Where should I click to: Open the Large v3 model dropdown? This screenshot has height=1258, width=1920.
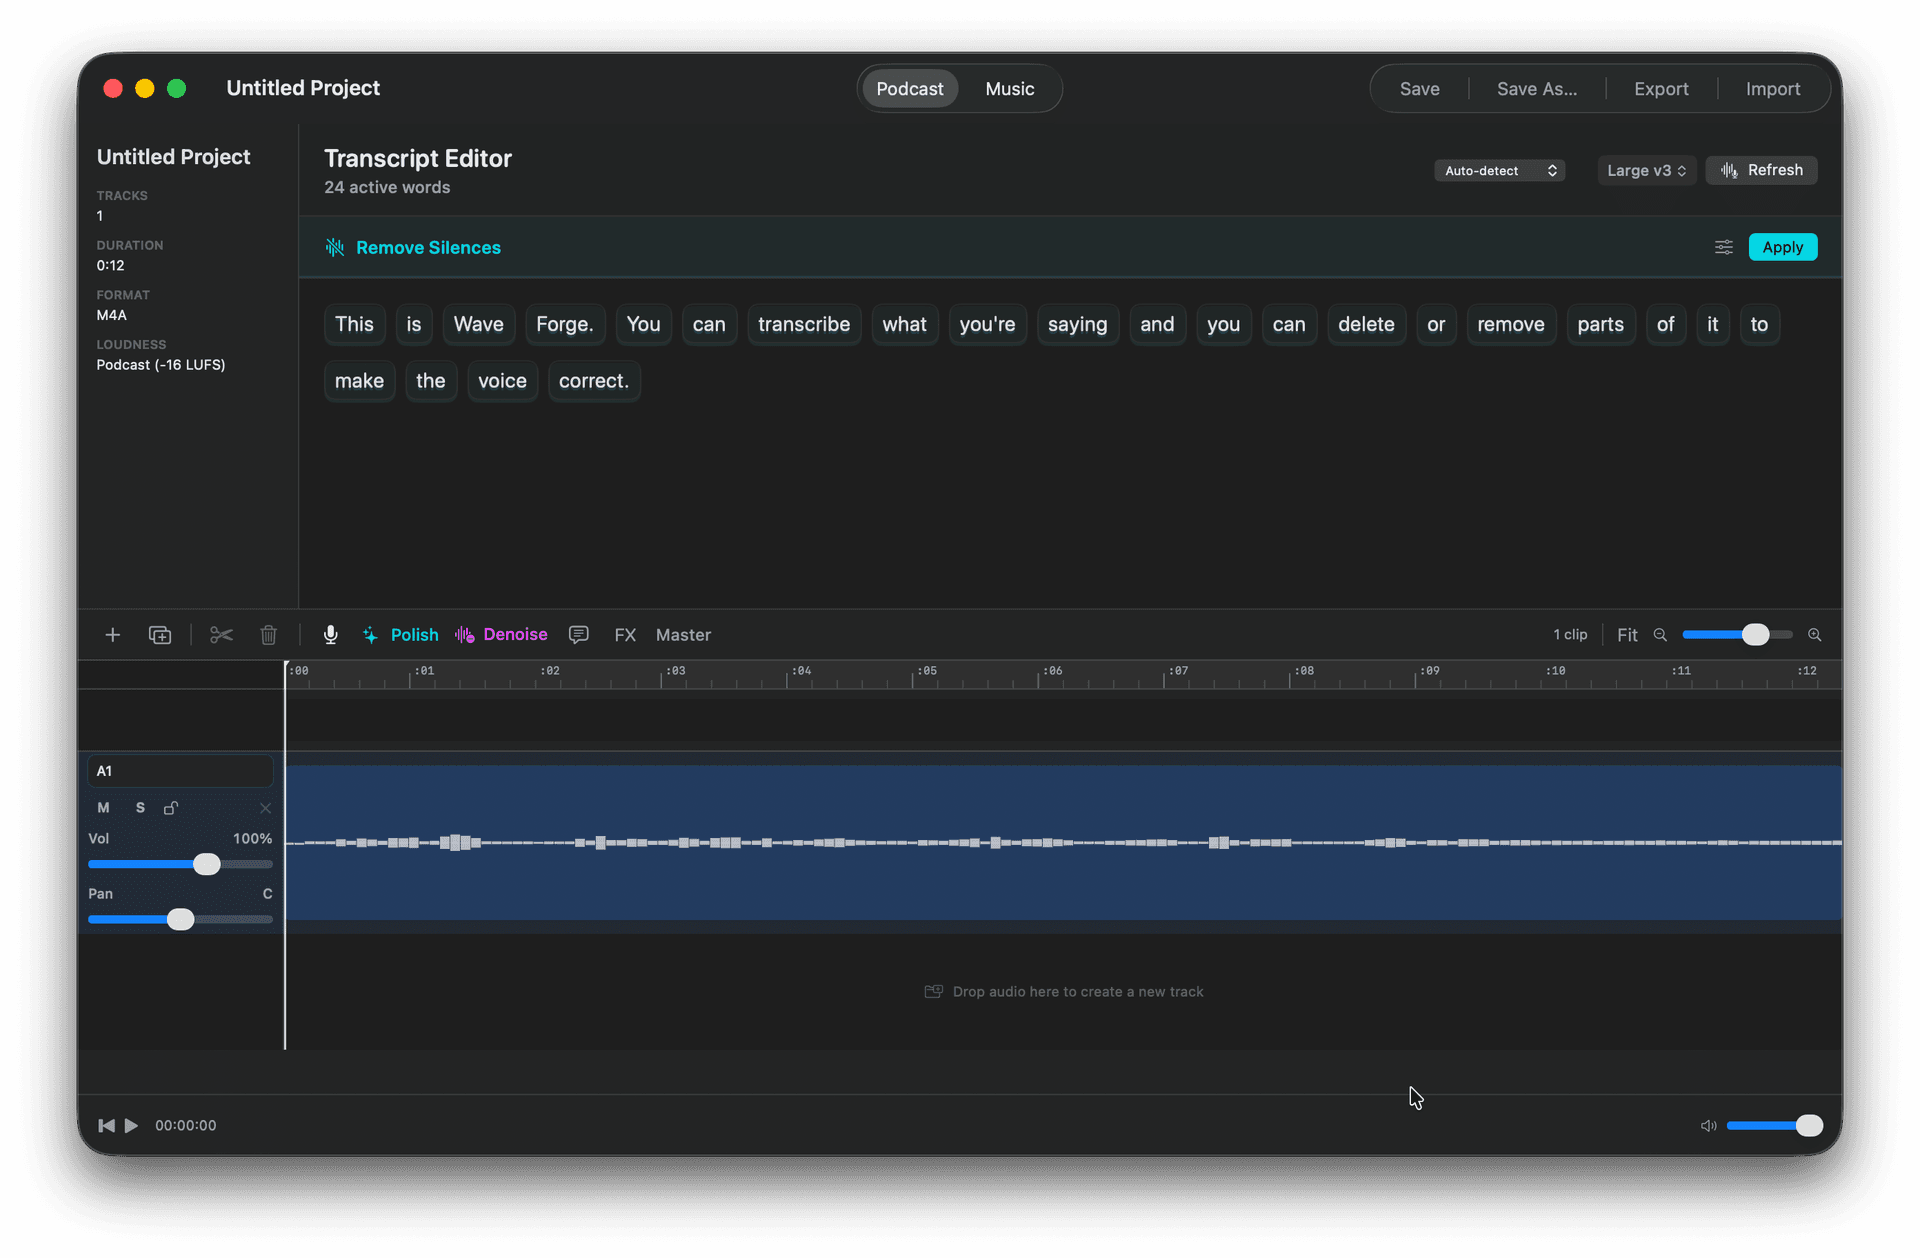[1646, 171]
